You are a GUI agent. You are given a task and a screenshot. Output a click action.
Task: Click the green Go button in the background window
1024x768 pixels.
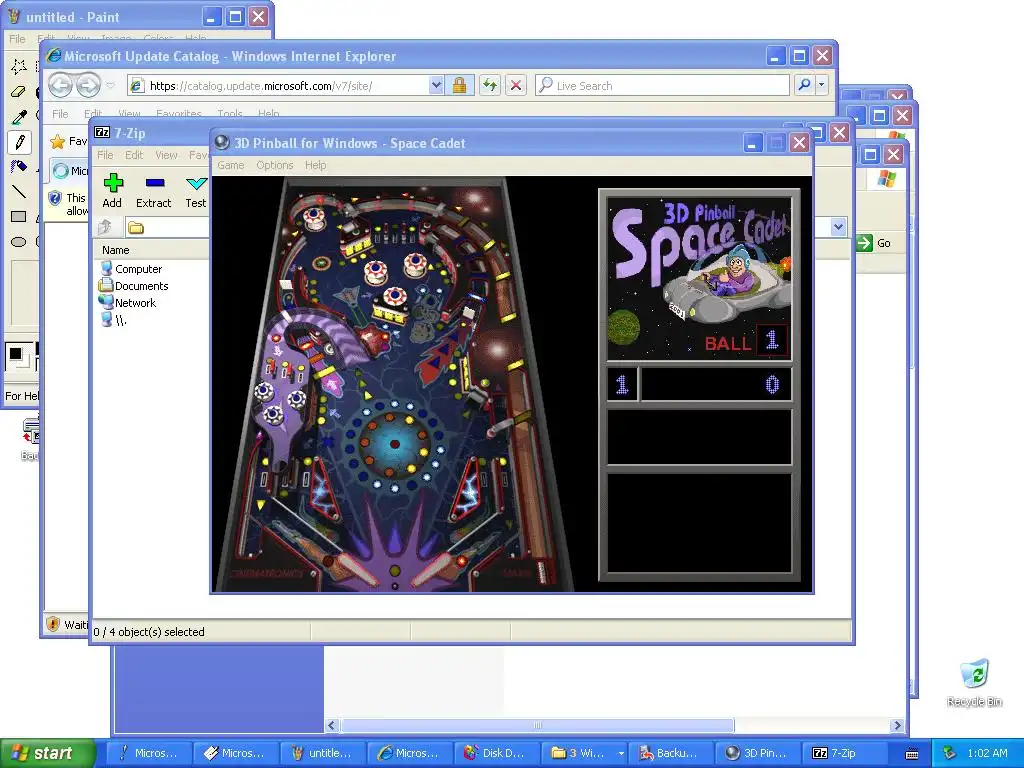(874, 243)
